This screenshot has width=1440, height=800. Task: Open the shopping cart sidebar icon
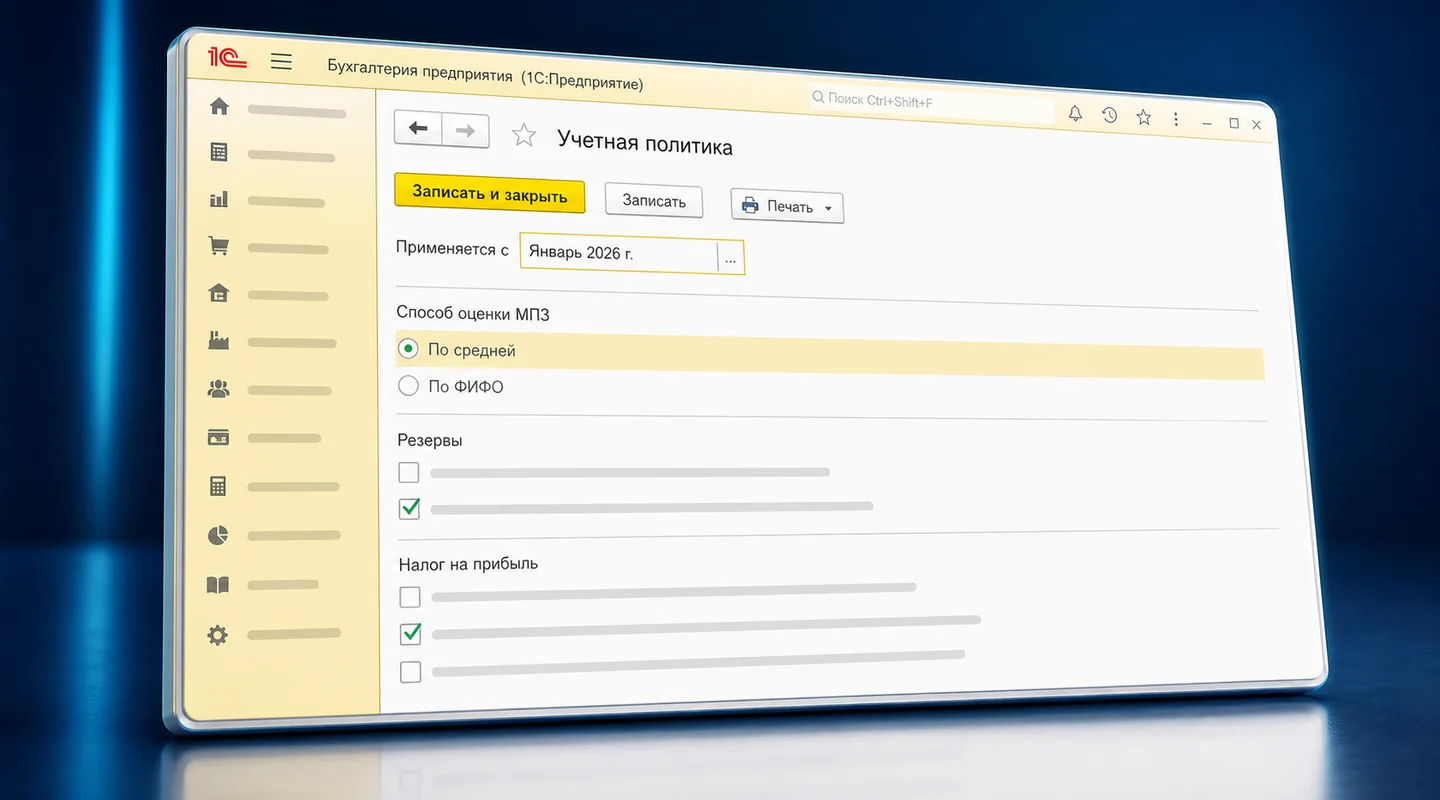pos(218,246)
